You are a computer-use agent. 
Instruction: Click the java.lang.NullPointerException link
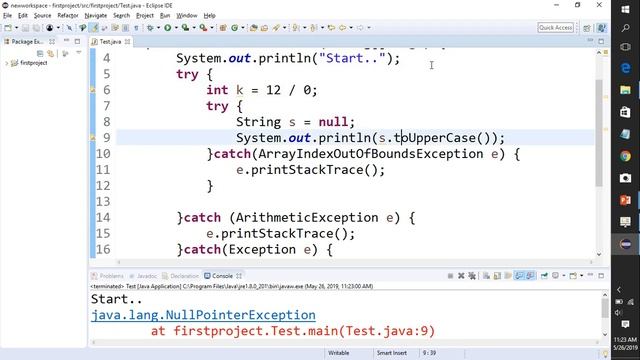(x=203, y=315)
